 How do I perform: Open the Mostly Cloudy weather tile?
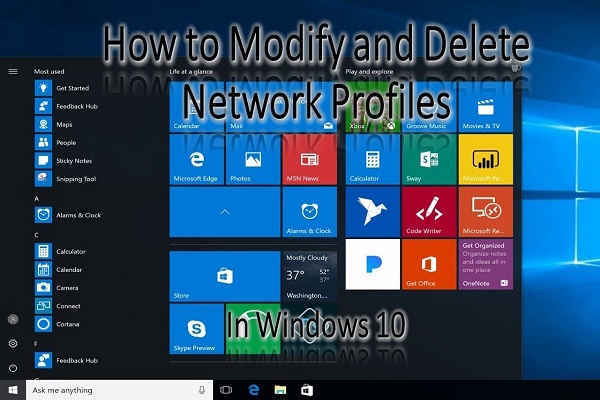pyautogui.click(x=310, y=276)
